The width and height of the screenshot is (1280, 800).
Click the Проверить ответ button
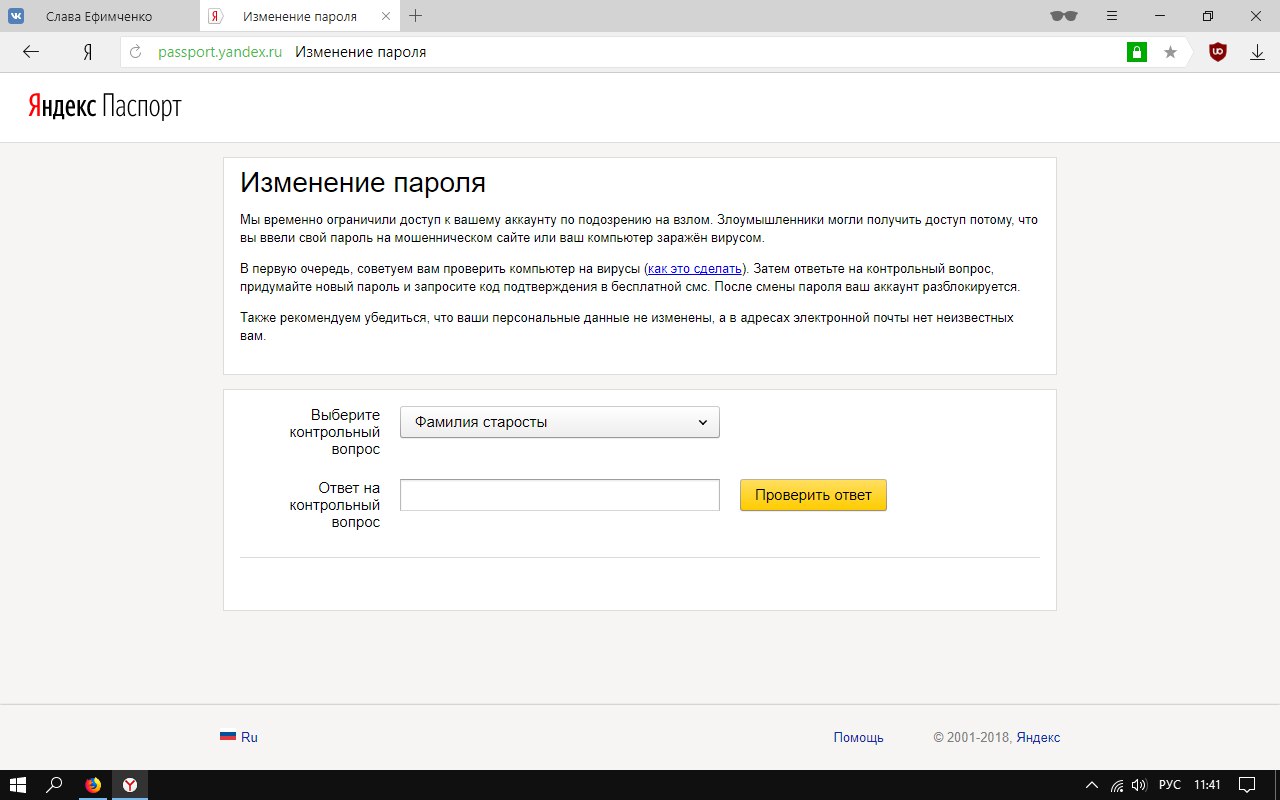pyautogui.click(x=813, y=495)
